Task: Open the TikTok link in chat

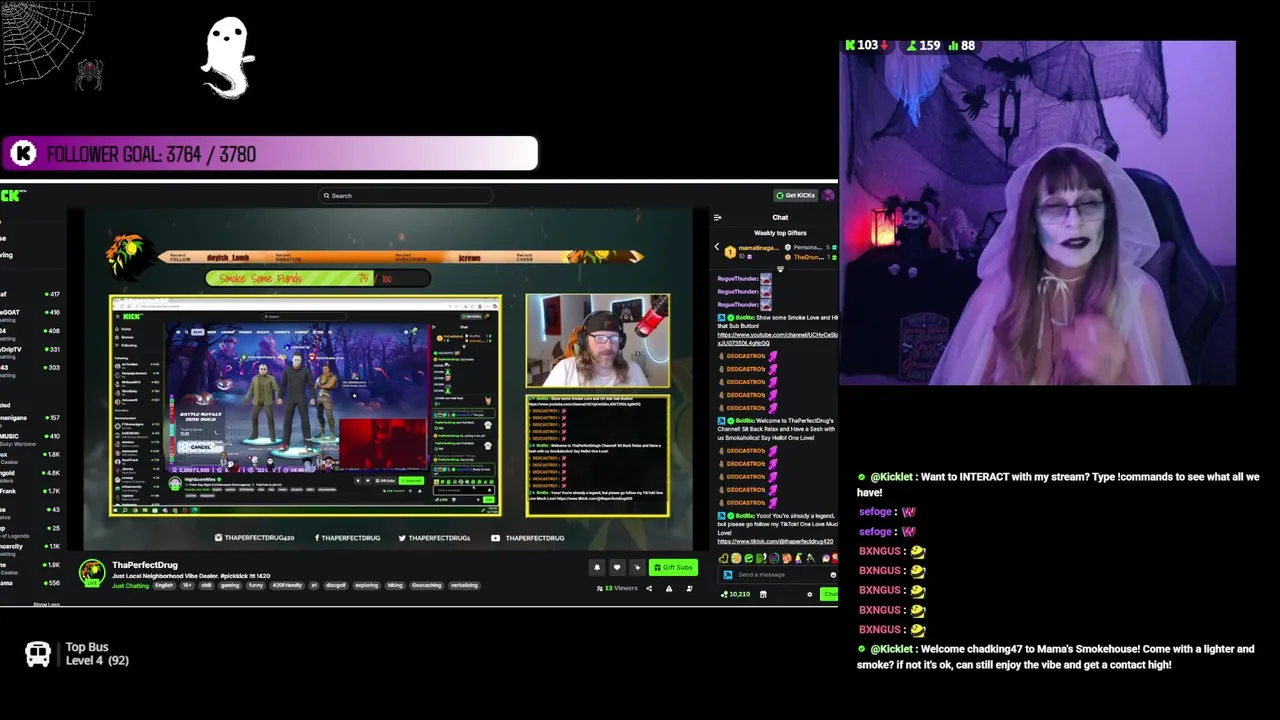Action: coord(777,541)
